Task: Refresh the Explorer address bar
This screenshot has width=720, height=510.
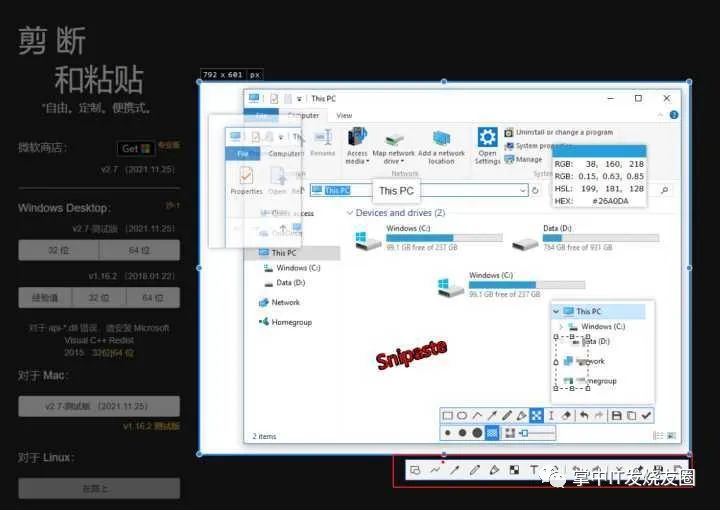Action: coord(535,191)
